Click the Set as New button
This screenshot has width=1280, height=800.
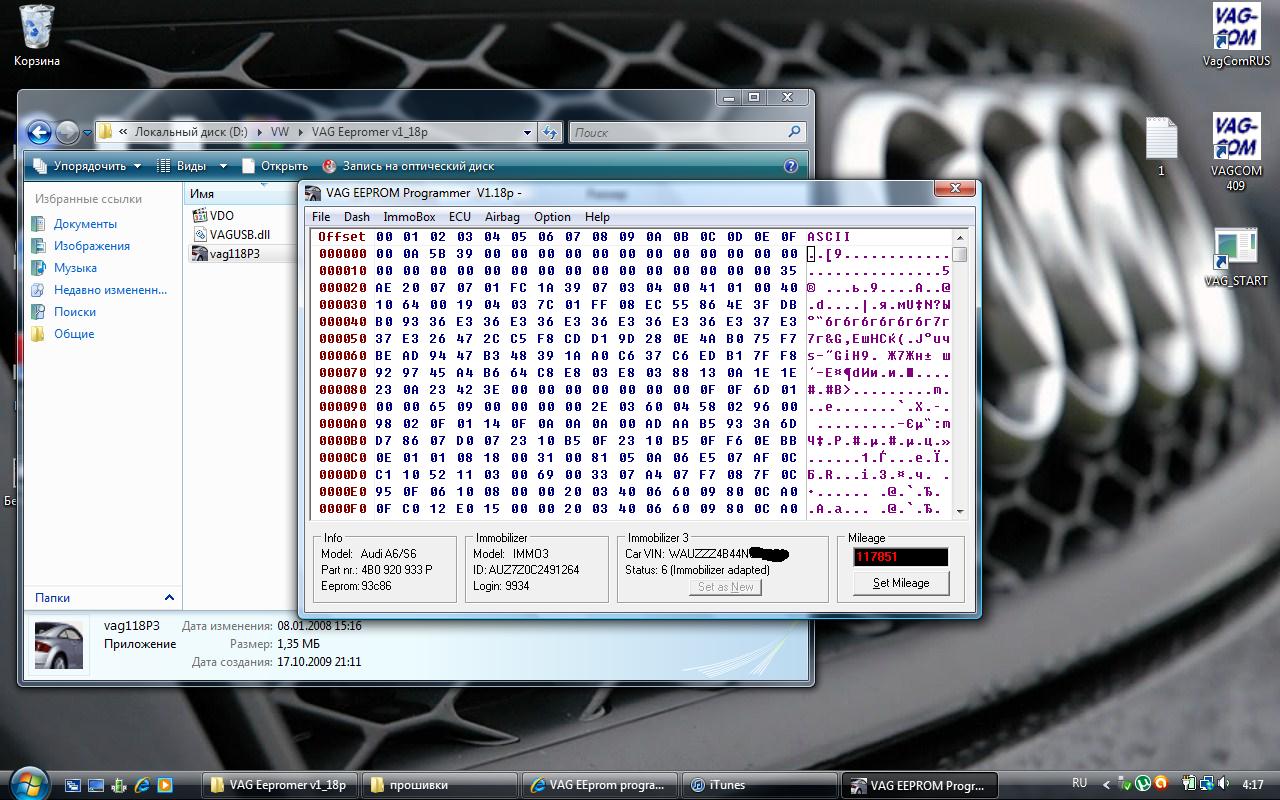726,587
